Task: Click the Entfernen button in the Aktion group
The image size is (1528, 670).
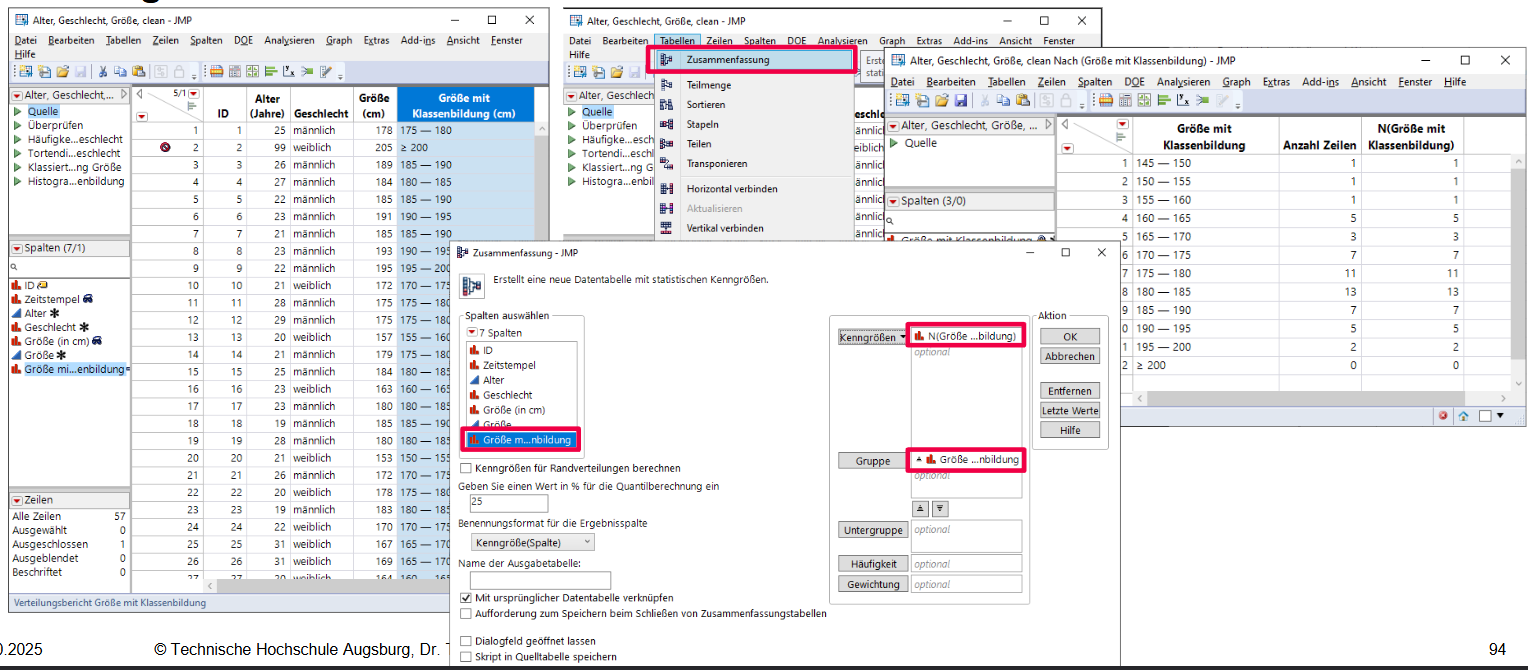Action: pos(1069,391)
